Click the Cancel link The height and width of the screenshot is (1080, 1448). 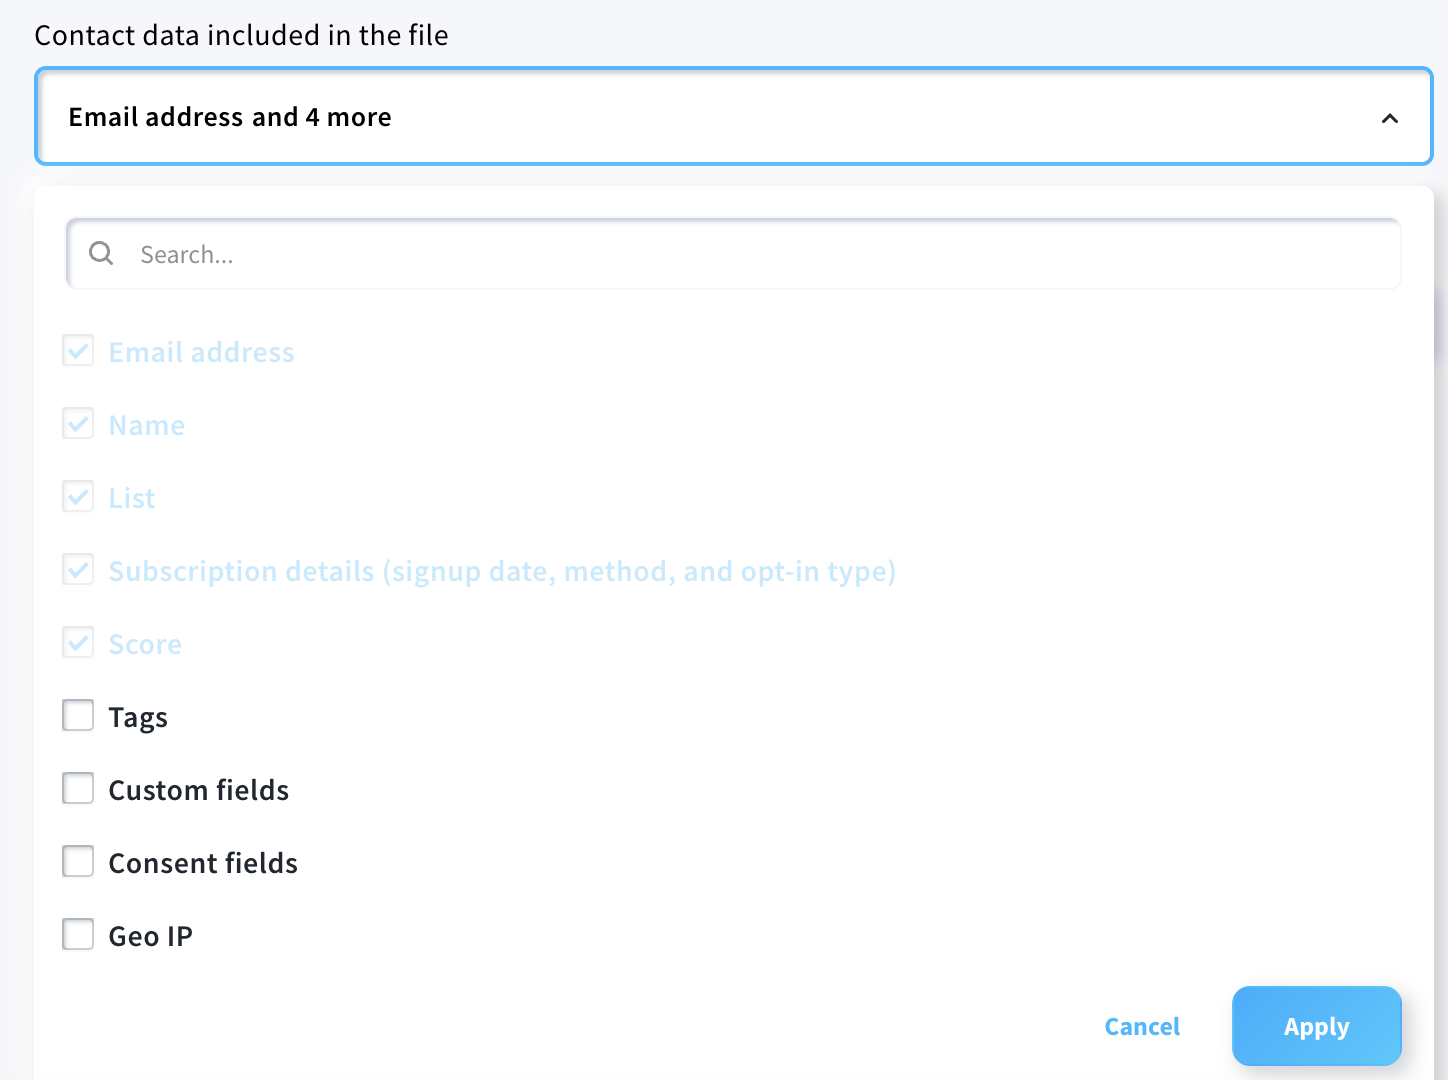coord(1142,1027)
